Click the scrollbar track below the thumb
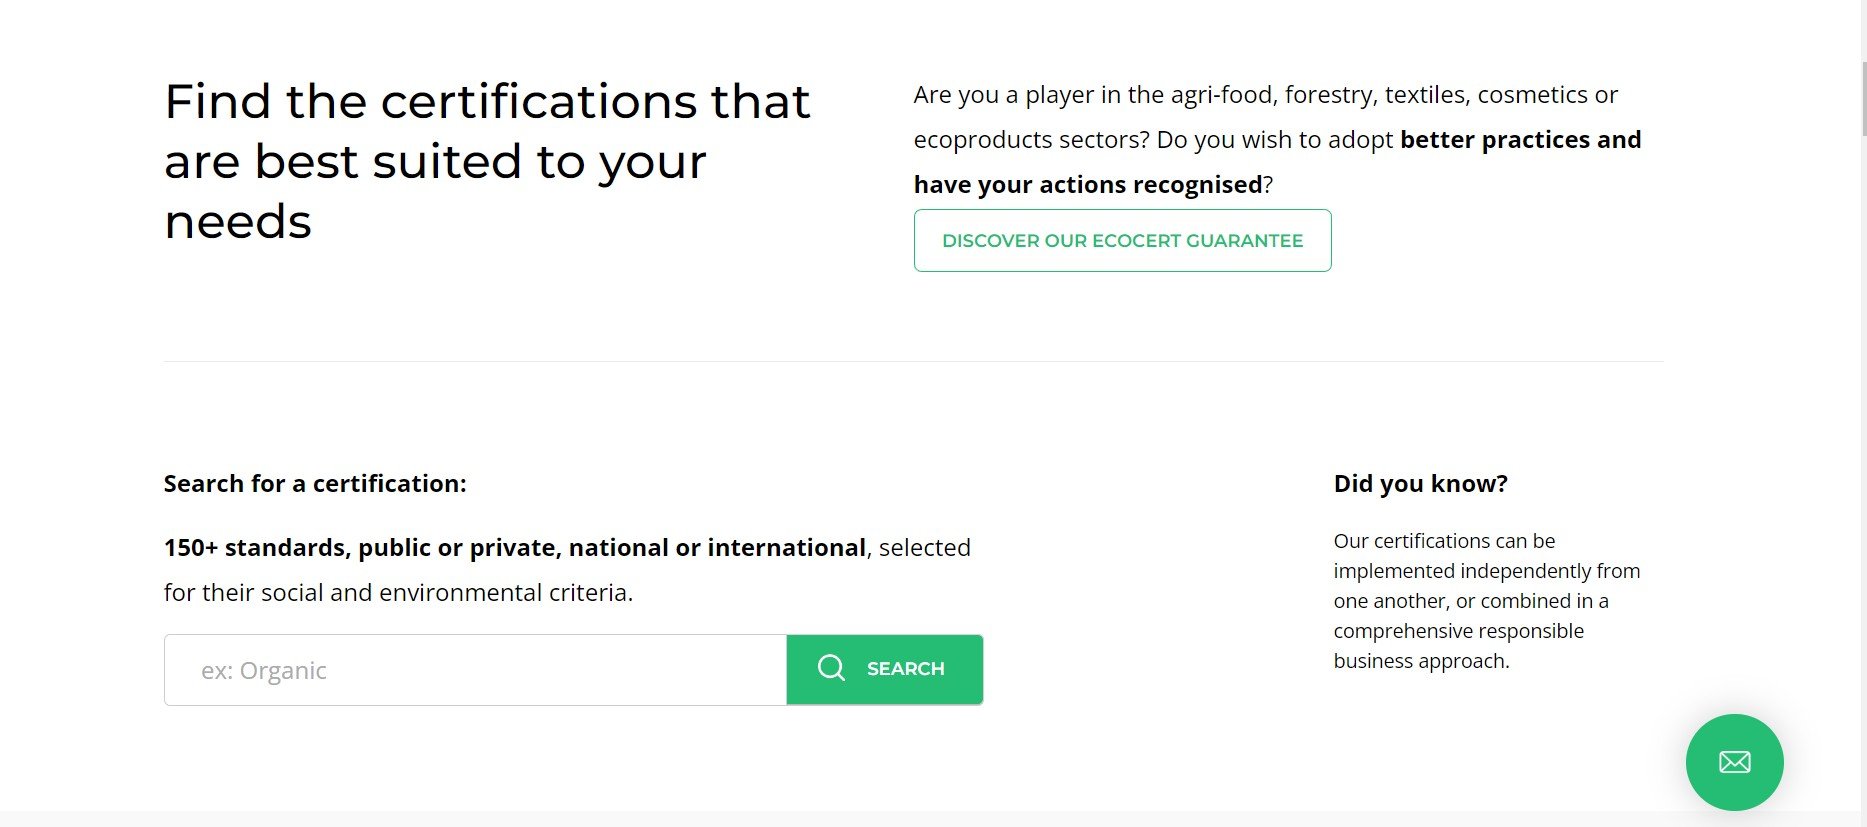The image size is (1867, 827). click(1863, 500)
